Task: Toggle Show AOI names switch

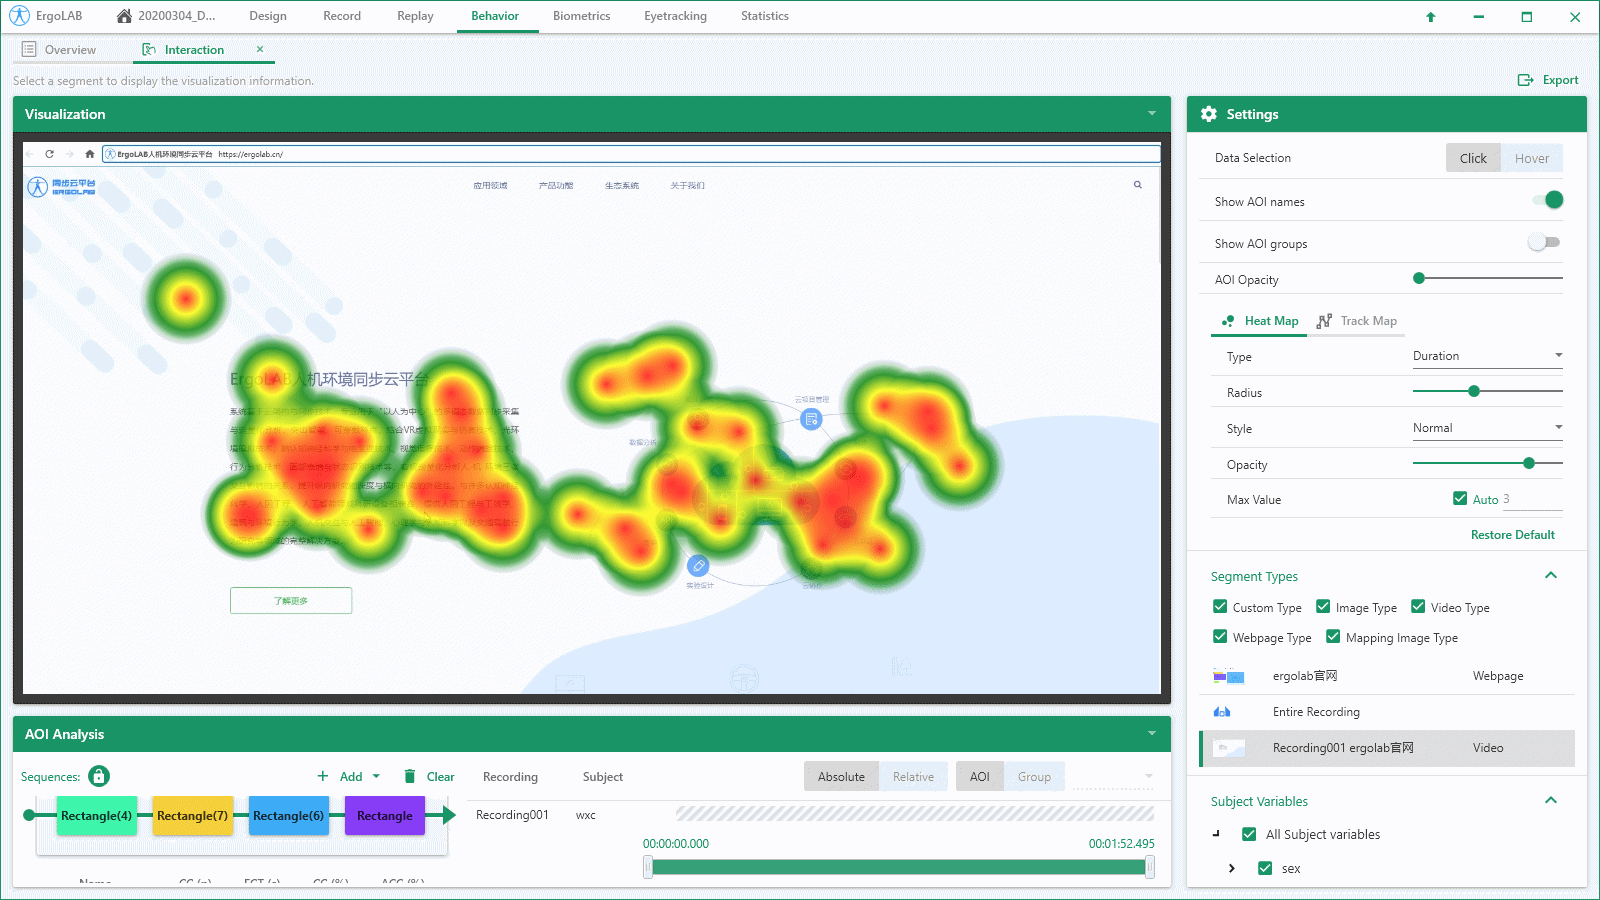Action: [x=1547, y=200]
